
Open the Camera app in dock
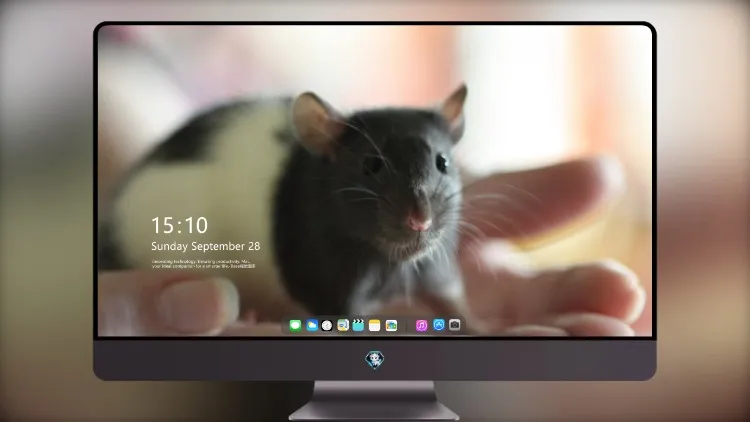tap(455, 325)
